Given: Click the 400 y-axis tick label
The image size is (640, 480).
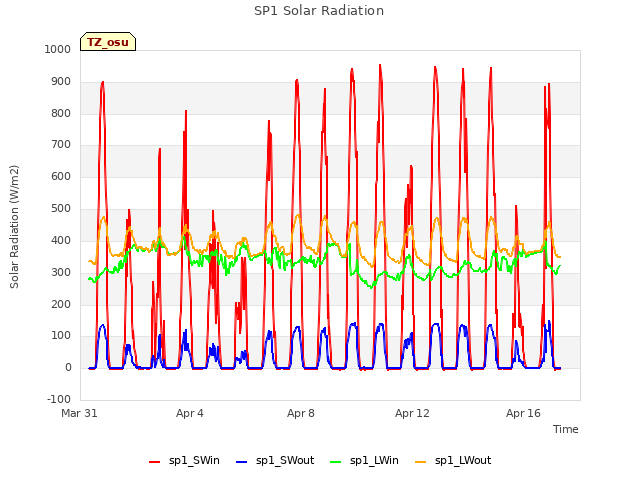Looking at the screenshot, I should coord(61,240).
